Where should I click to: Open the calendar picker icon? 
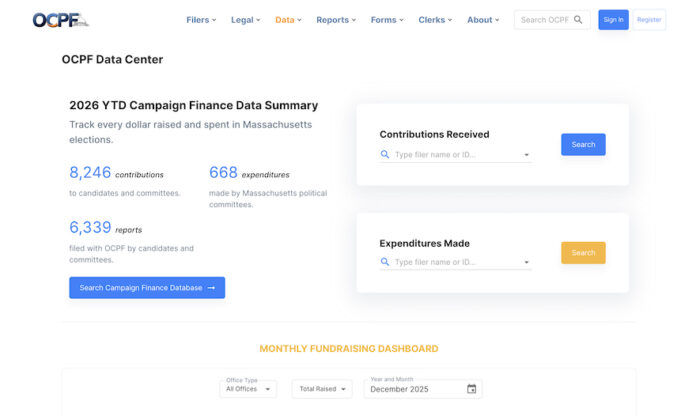click(472, 388)
